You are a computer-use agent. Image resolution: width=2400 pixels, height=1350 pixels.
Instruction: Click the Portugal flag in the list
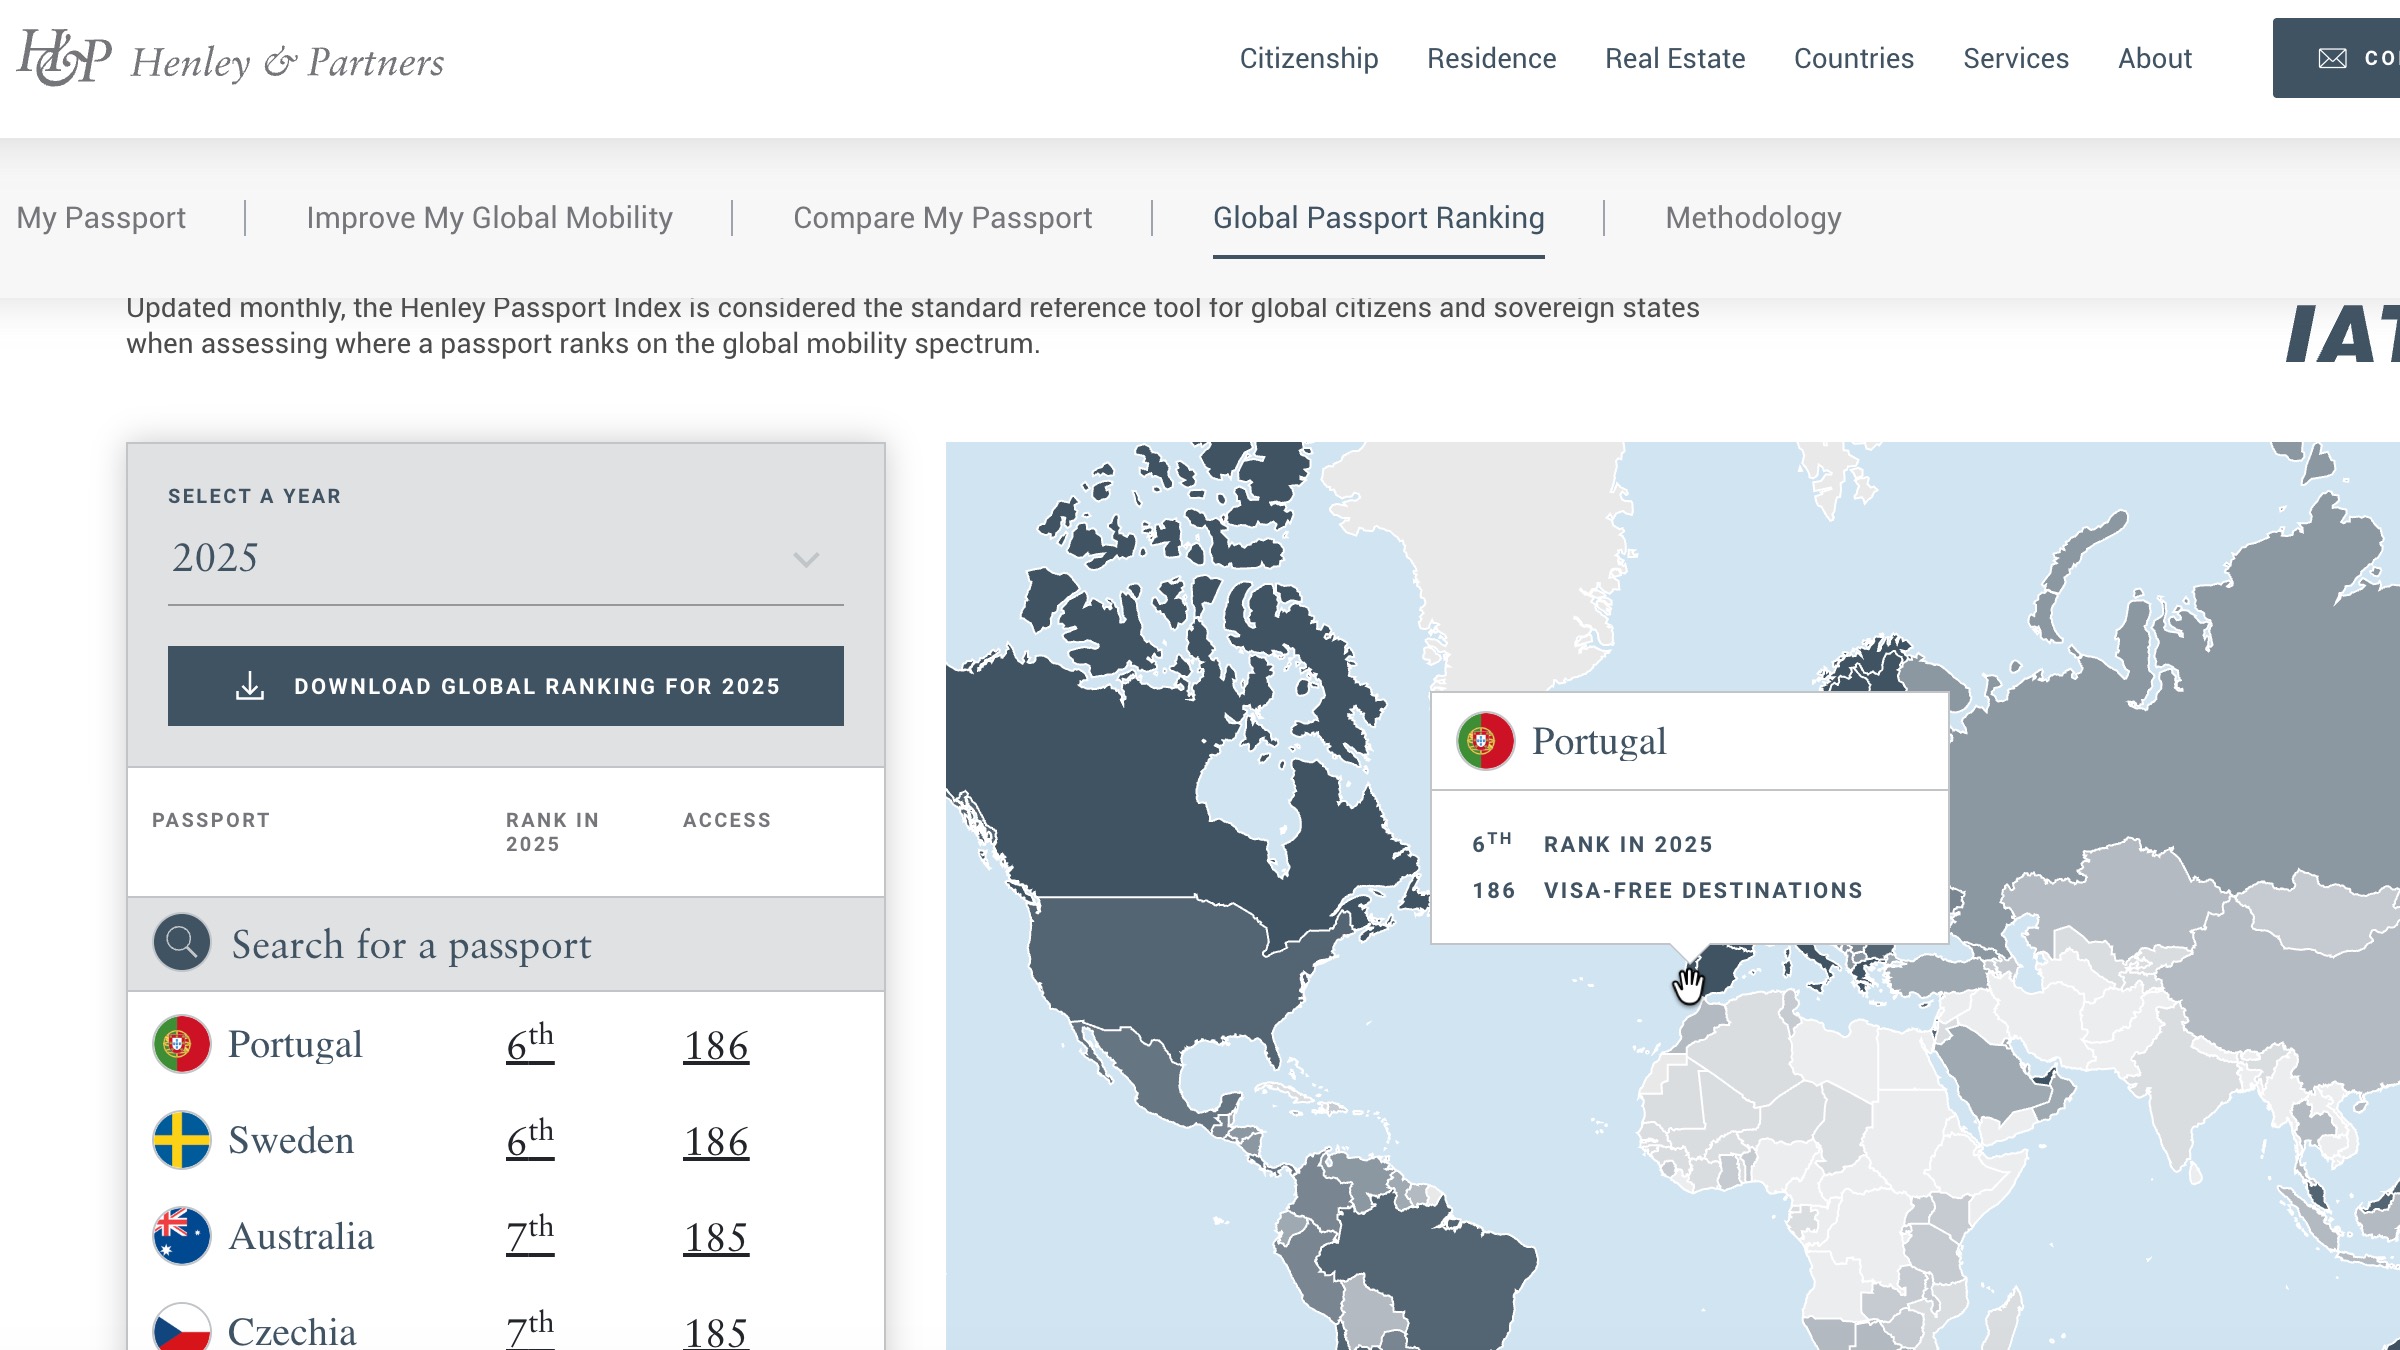click(181, 1044)
